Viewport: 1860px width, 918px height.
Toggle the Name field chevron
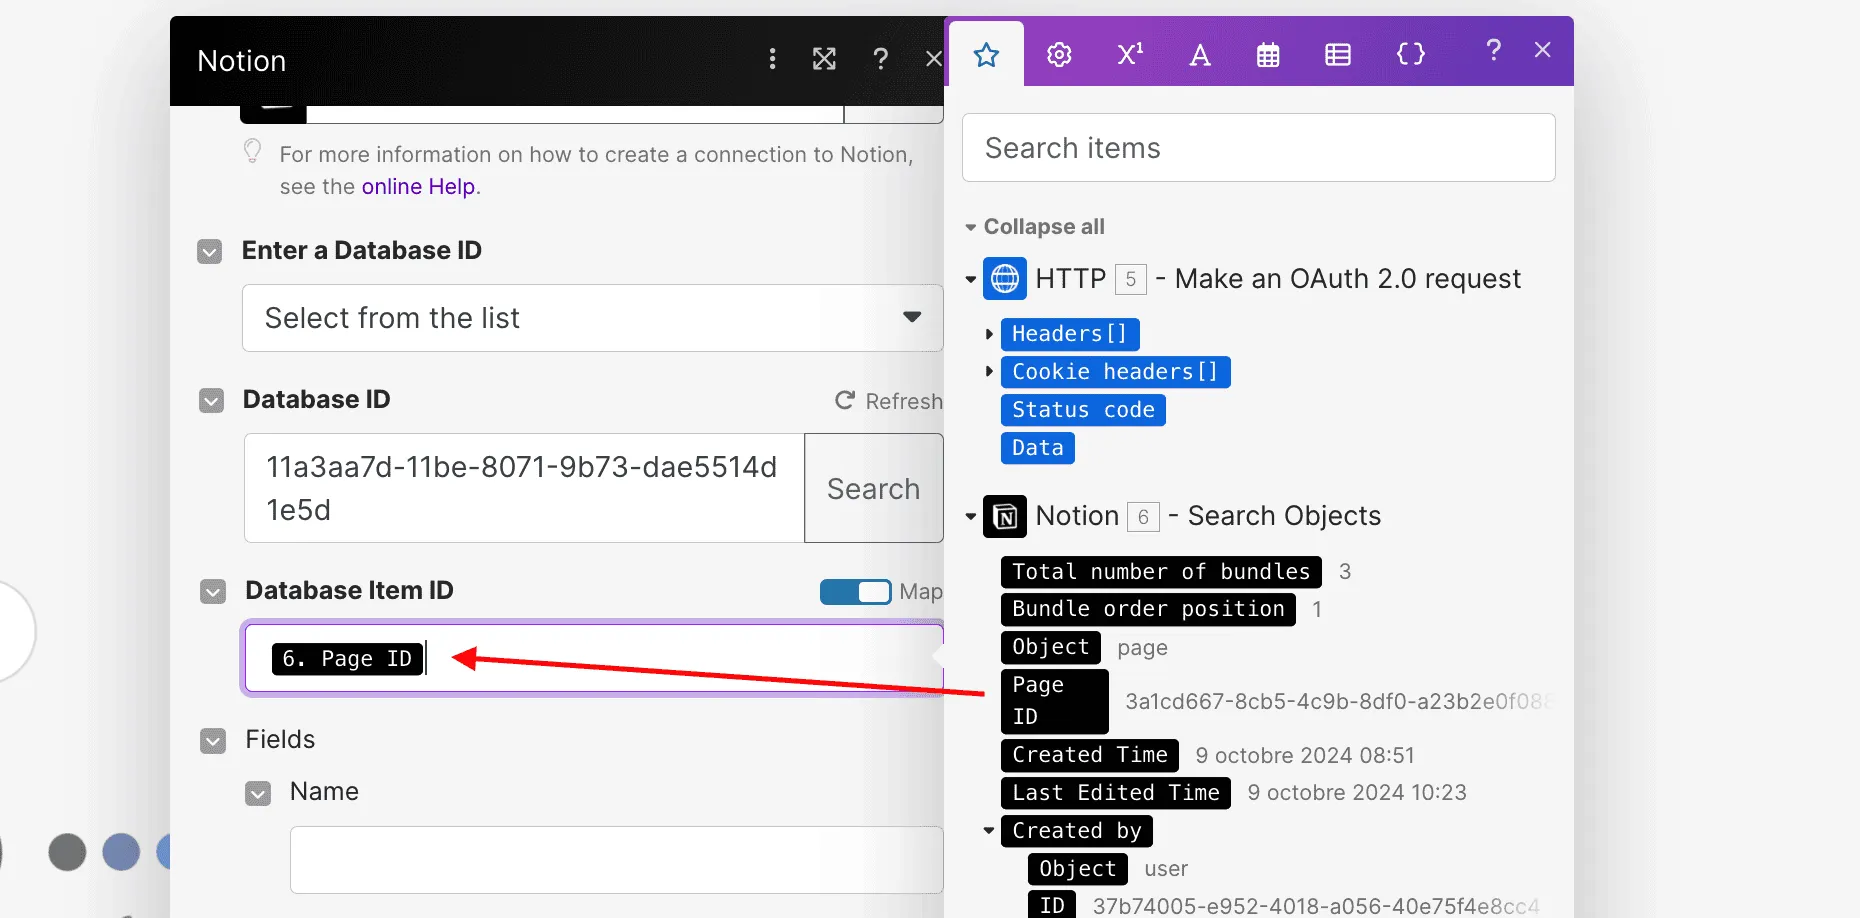(258, 794)
